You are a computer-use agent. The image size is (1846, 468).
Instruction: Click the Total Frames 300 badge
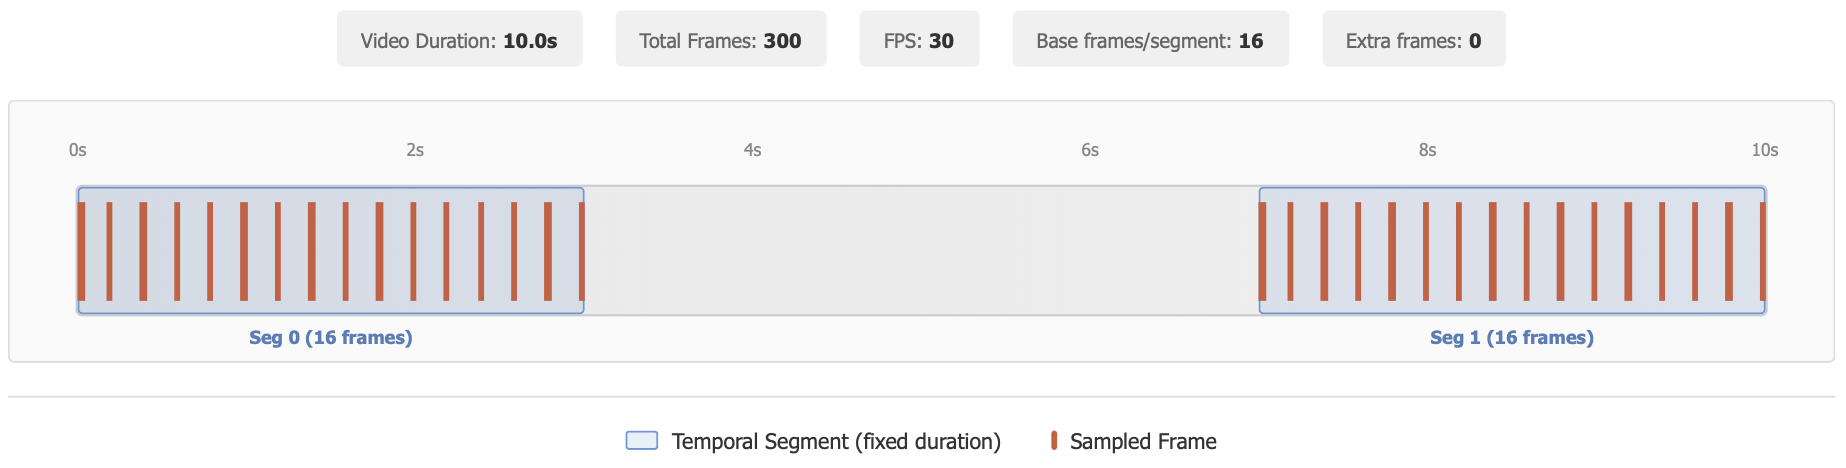(x=720, y=40)
